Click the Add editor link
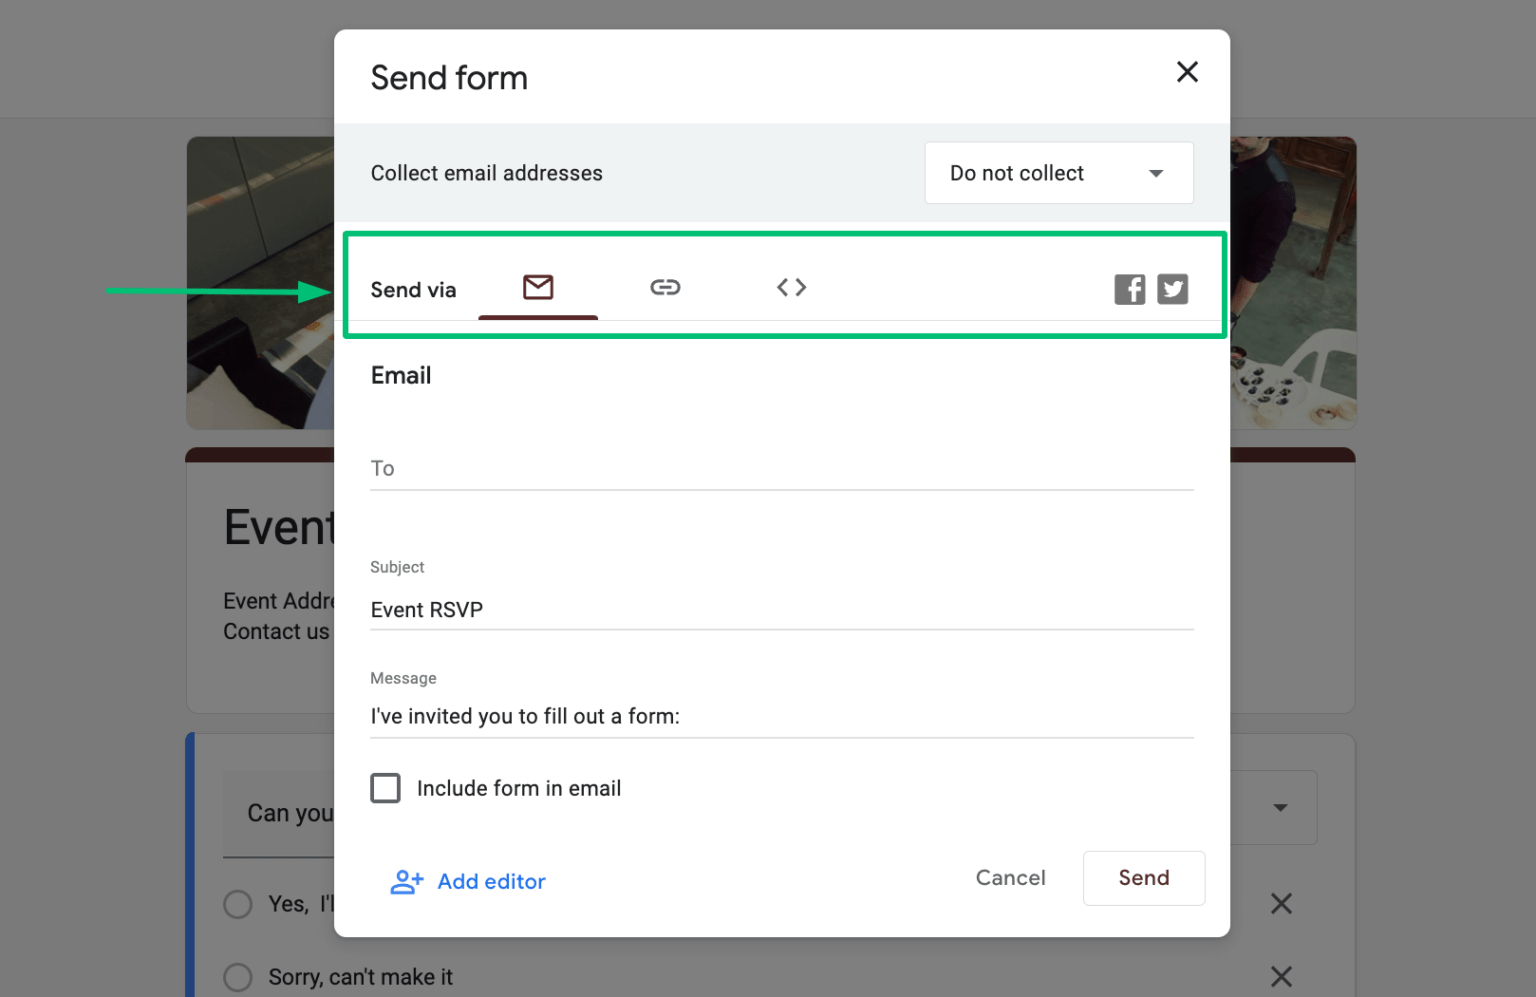1536x997 pixels. tap(491, 881)
